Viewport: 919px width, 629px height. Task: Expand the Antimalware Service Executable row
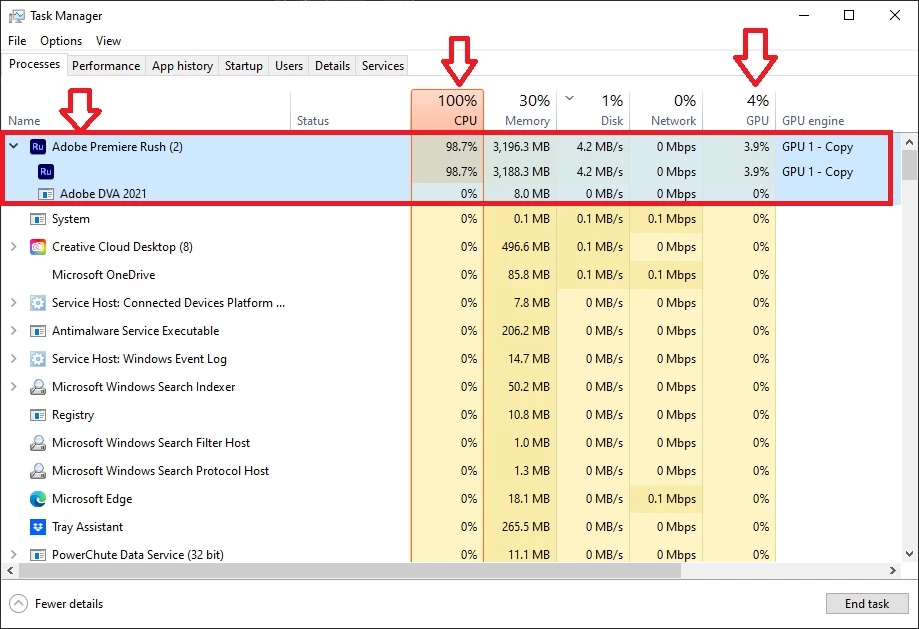[x=14, y=331]
